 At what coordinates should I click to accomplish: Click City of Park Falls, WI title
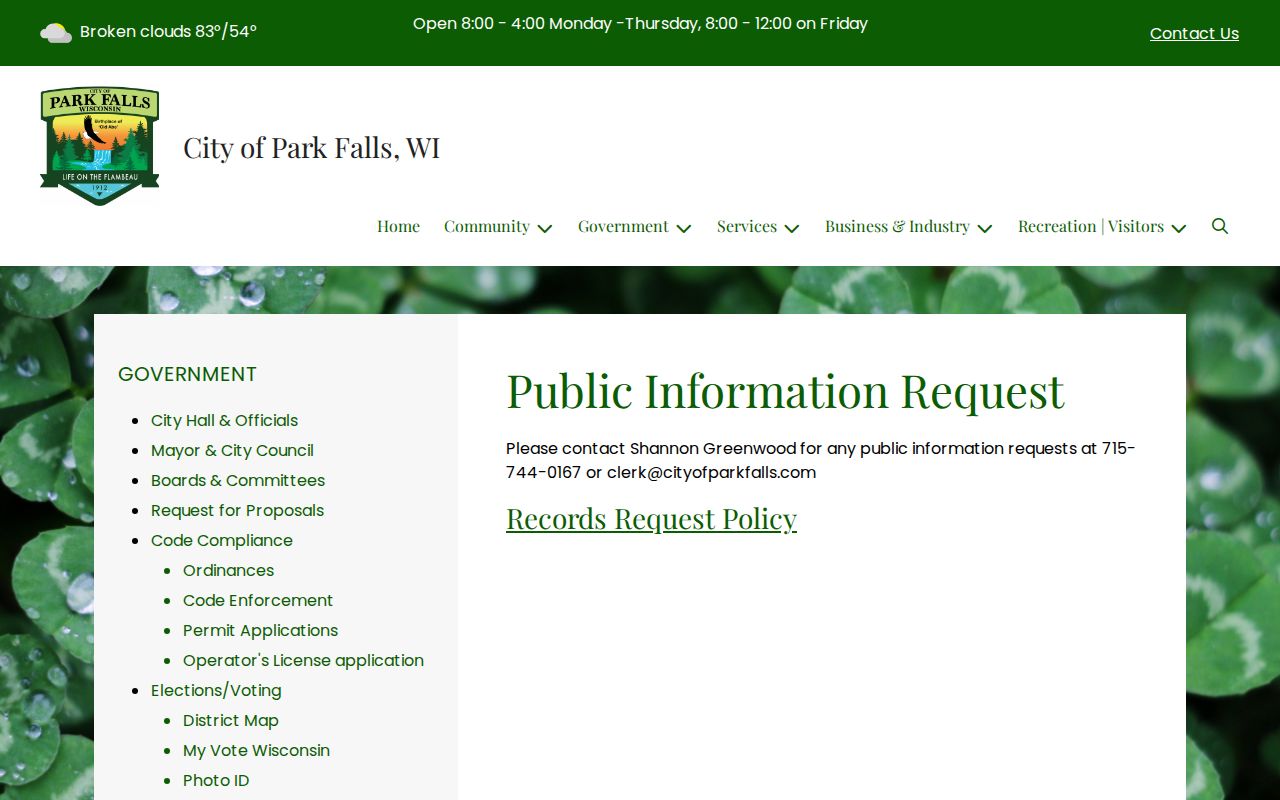[x=311, y=147]
